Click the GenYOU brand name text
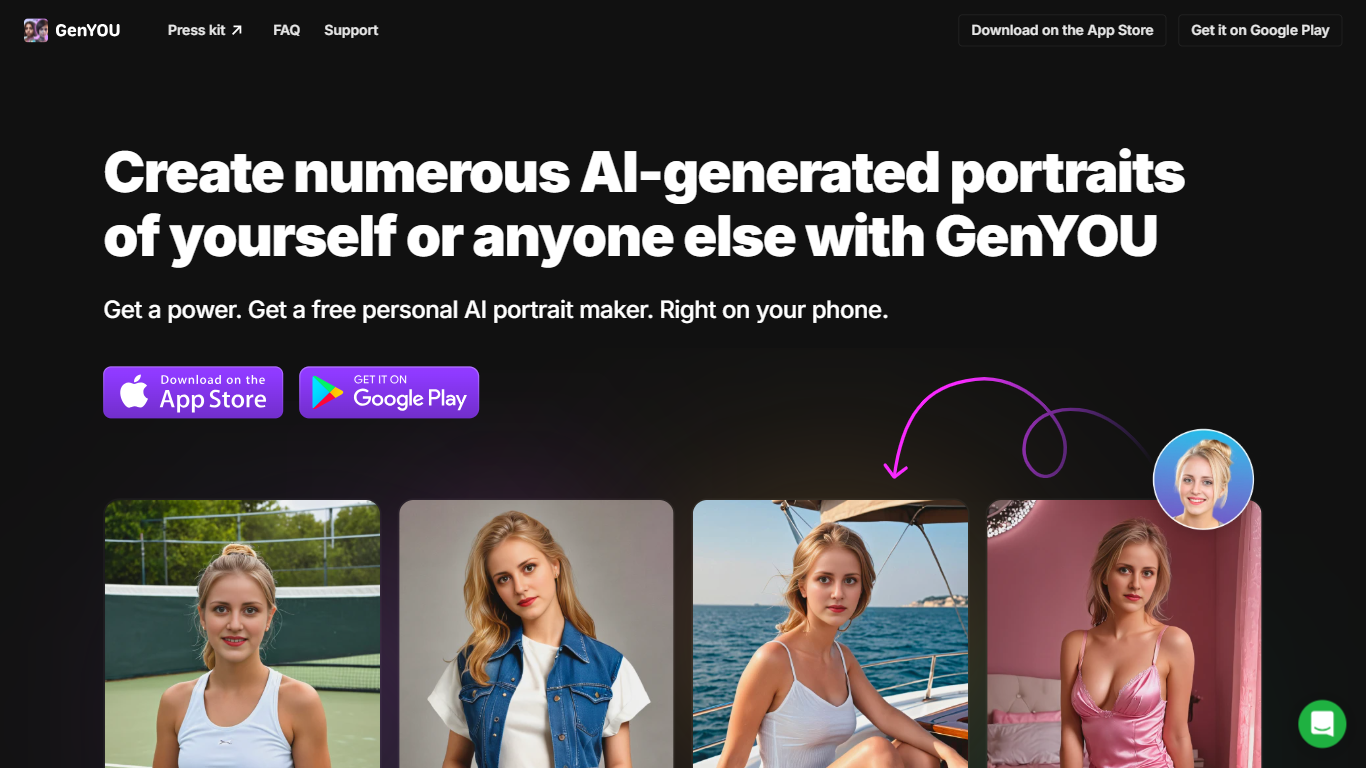This screenshot has width=1366, height=768. (x=88, y=30)
